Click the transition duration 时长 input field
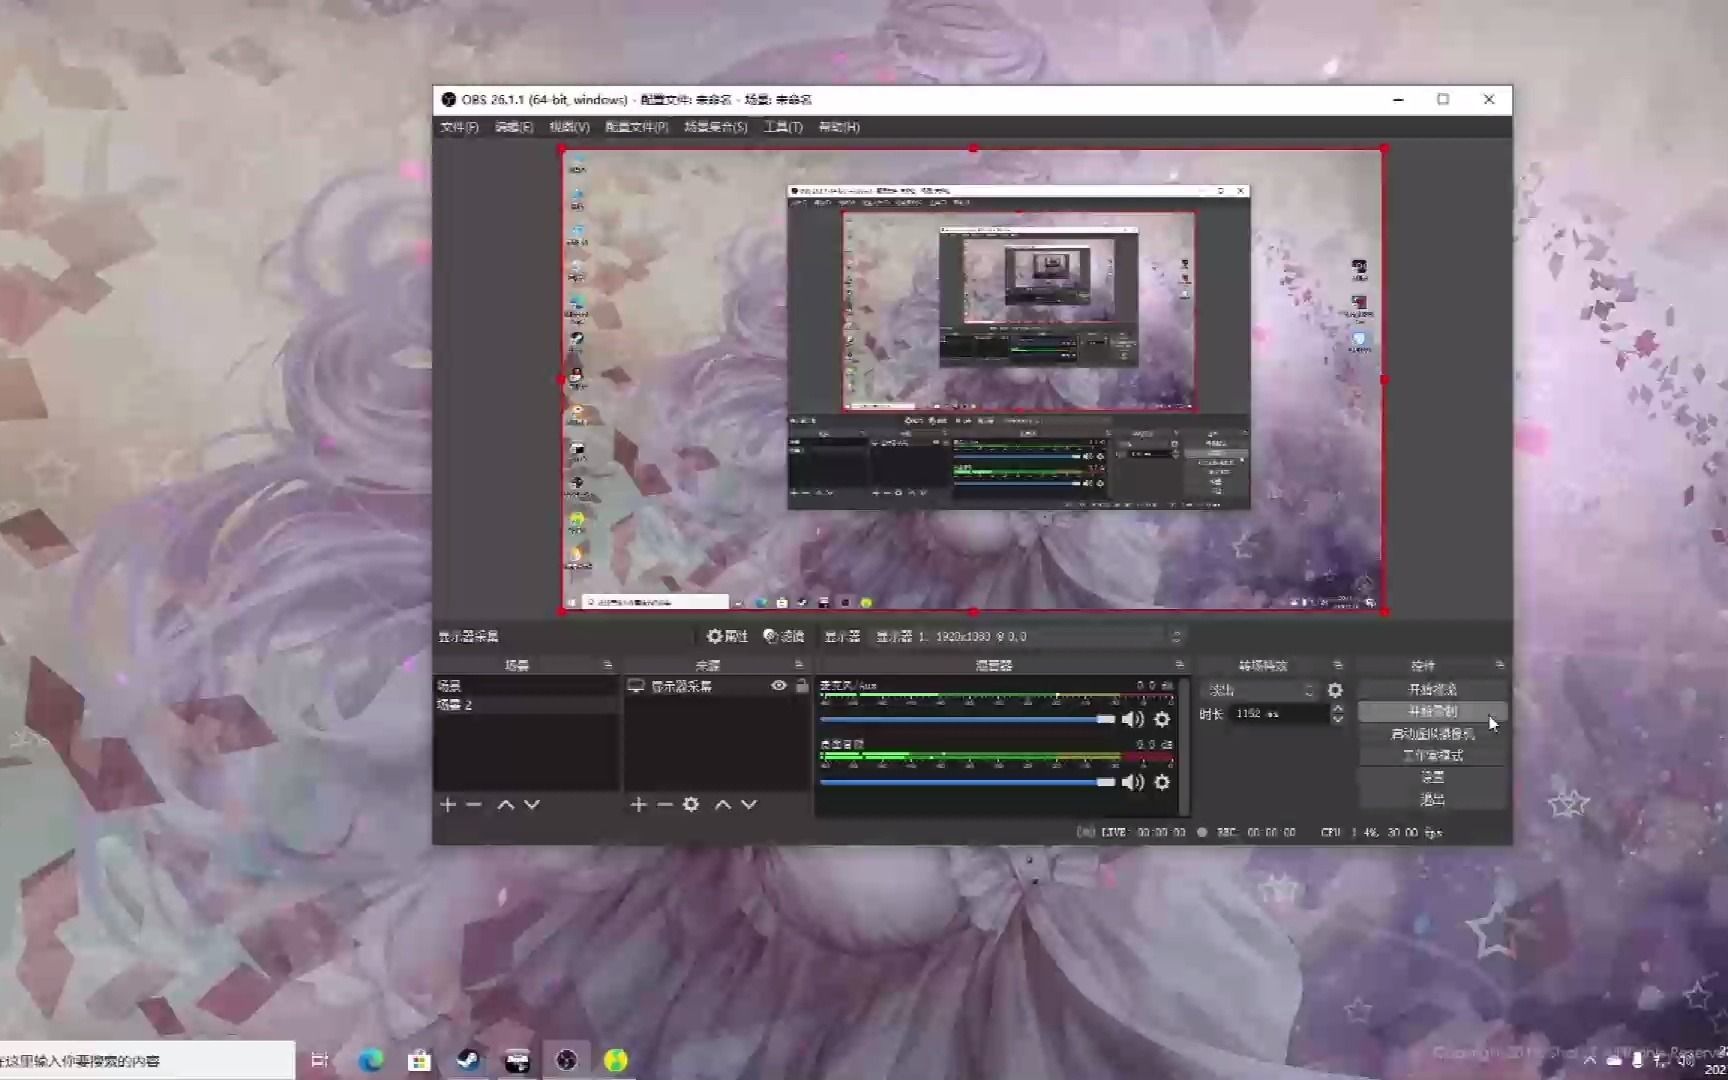1728x1080 pixels. pyautogui.click(x=1279, y=714)
